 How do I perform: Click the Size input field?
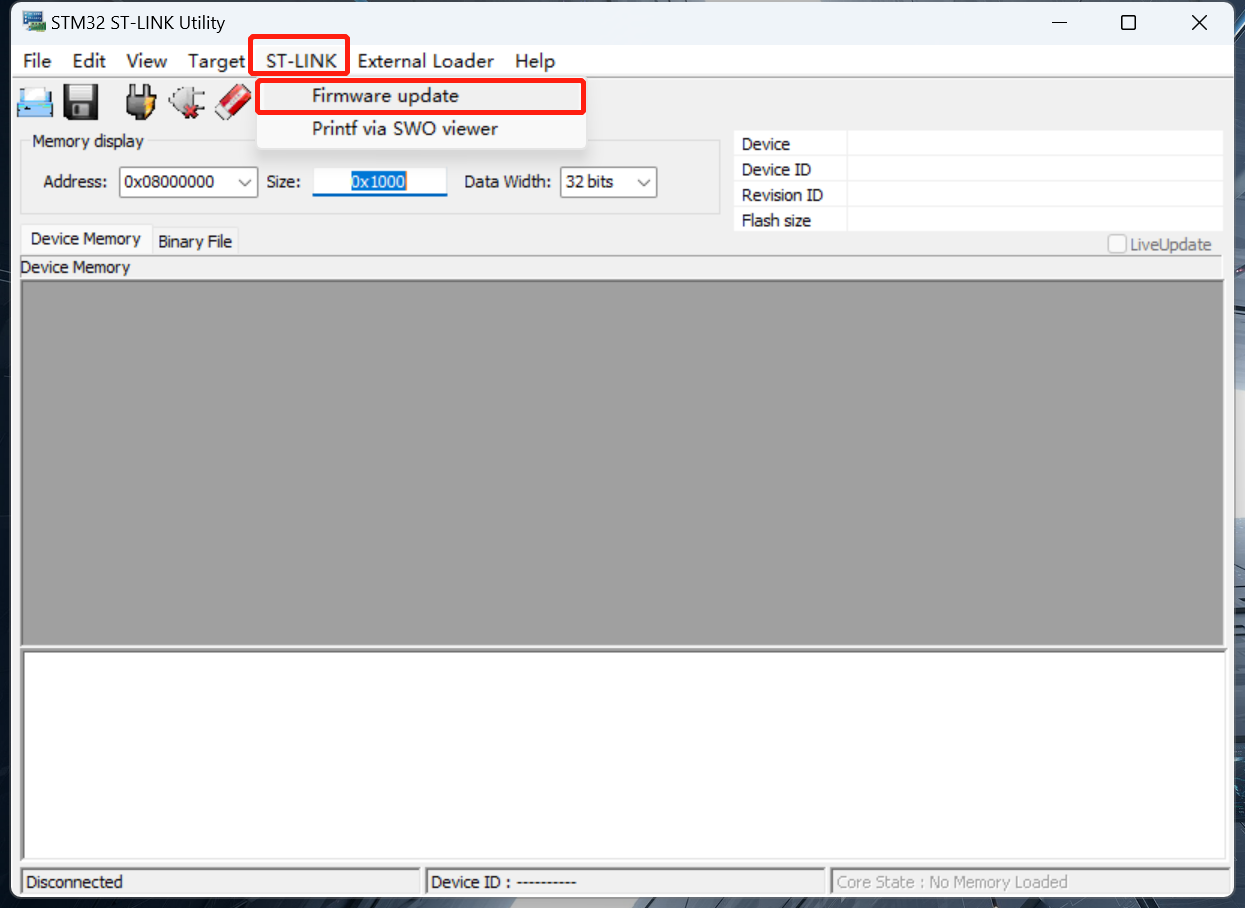tap(380, 182)
